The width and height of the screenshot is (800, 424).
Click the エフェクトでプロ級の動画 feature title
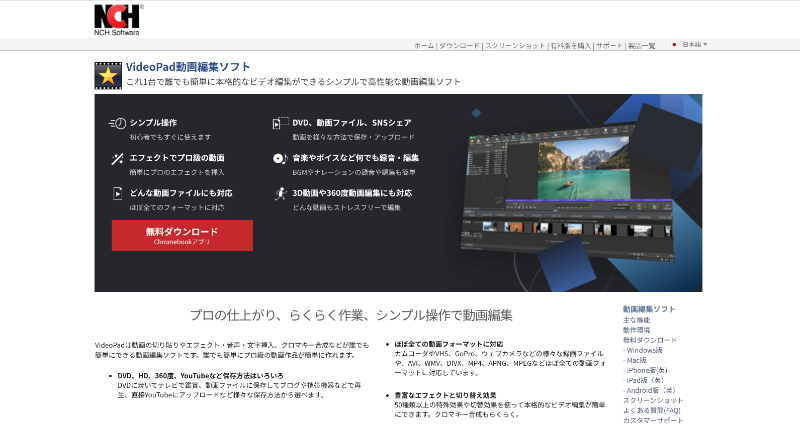[177, 158]
